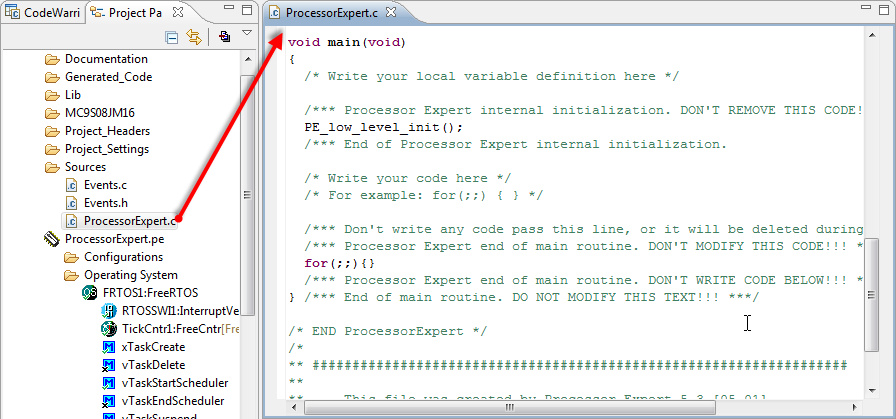The width and height of the screenshot is (896, 419).
Task: Select the ProcessorExpert.c editor tab
Action: (x=330, y=13)
